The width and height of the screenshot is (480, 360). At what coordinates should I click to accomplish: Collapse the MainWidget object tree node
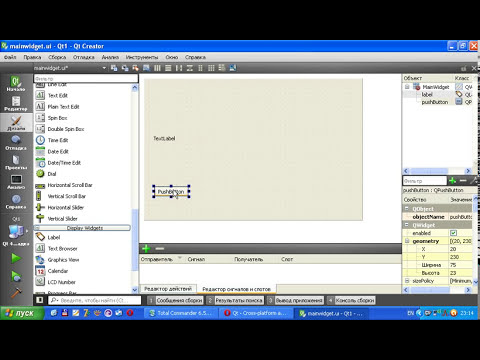pos(407,87)
